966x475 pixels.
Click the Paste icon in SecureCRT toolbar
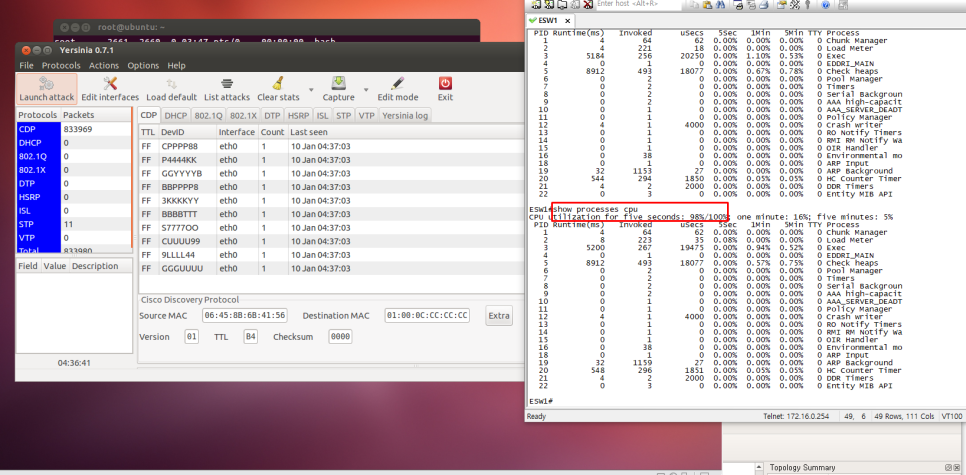click(x=707, y=4)
